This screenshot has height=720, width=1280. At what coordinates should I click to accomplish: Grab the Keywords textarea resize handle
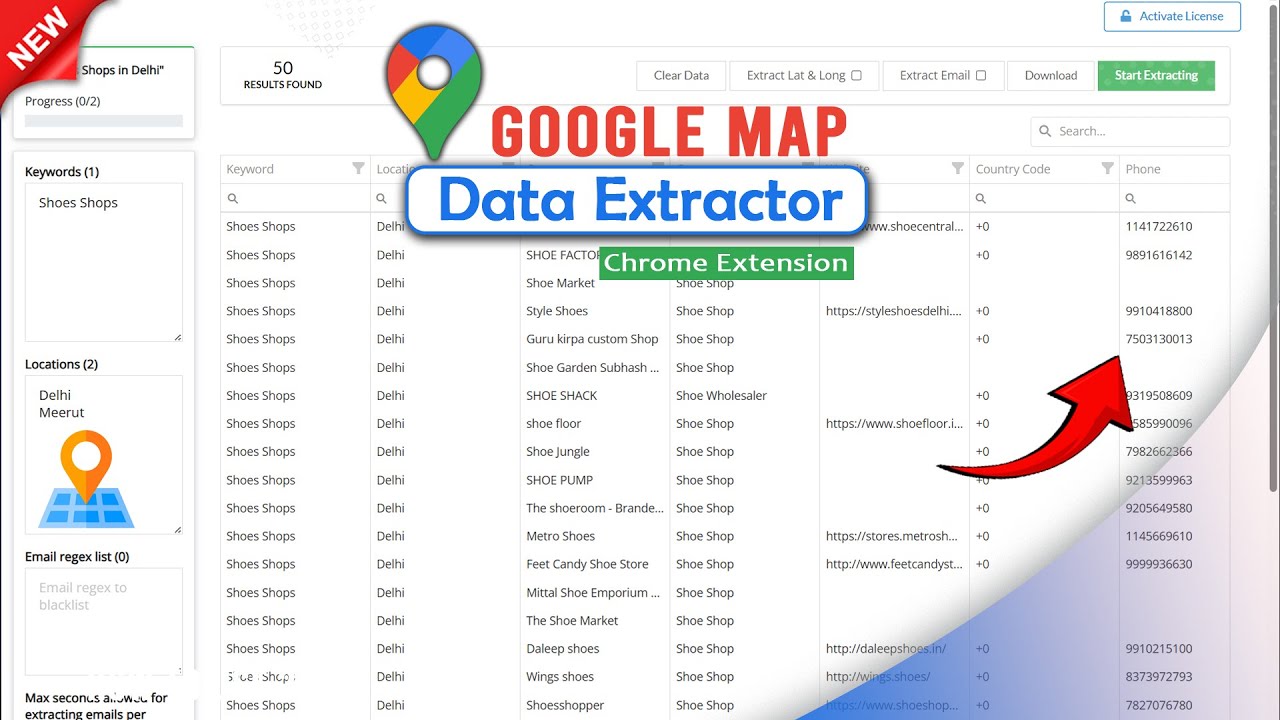(x=178, y=337)
